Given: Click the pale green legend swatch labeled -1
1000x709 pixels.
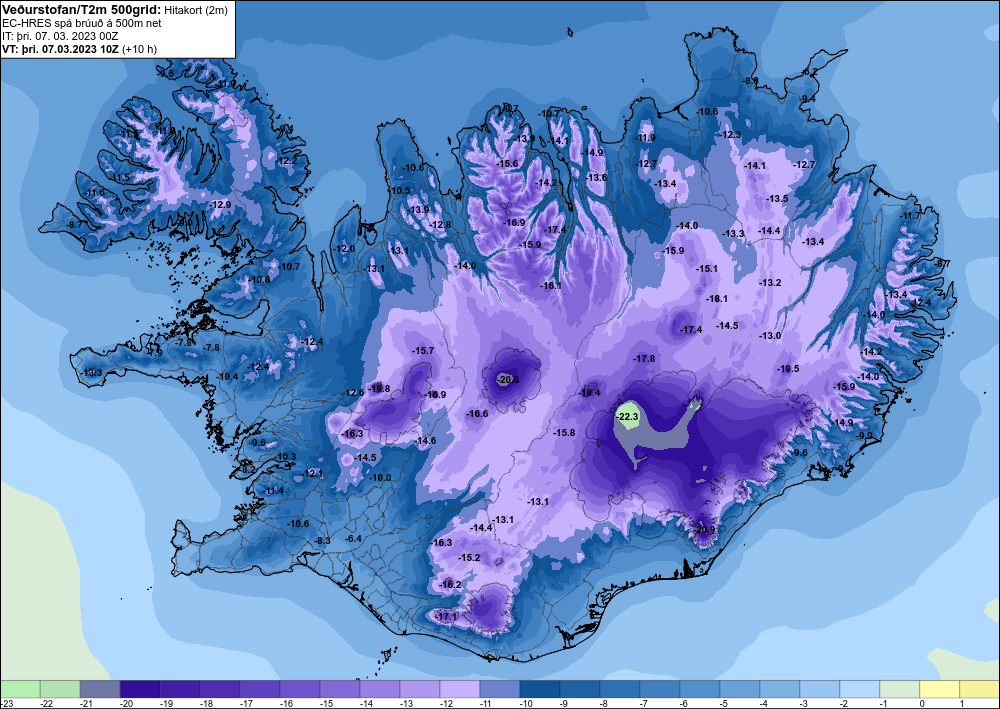Looking at the screenshot, I should coord(900,689).
